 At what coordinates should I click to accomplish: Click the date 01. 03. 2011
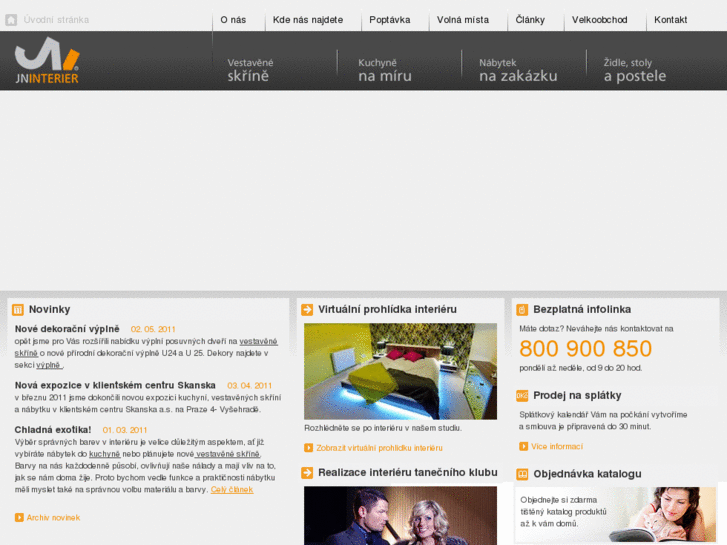(x=125, y=430)
